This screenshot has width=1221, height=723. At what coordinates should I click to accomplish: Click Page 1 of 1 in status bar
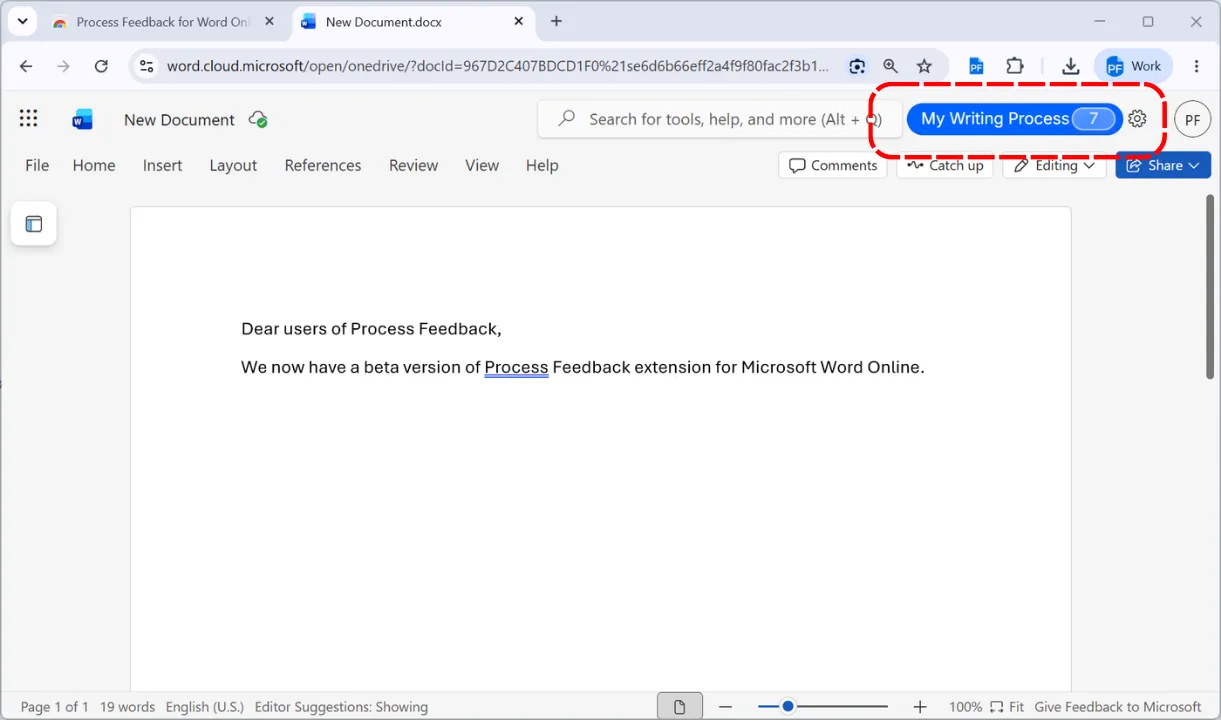pyautogui.click(x=55, y=707)
